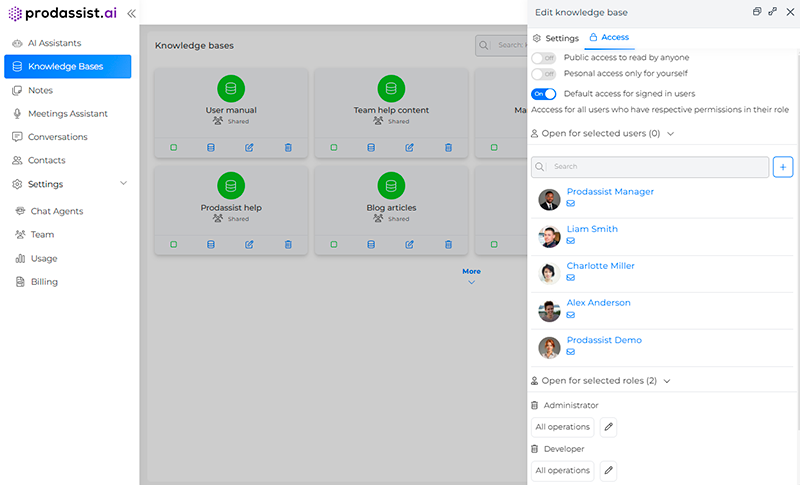Click All operations button for Administrator
Viewport: 800px width, 485px height.
click(562, 427)
